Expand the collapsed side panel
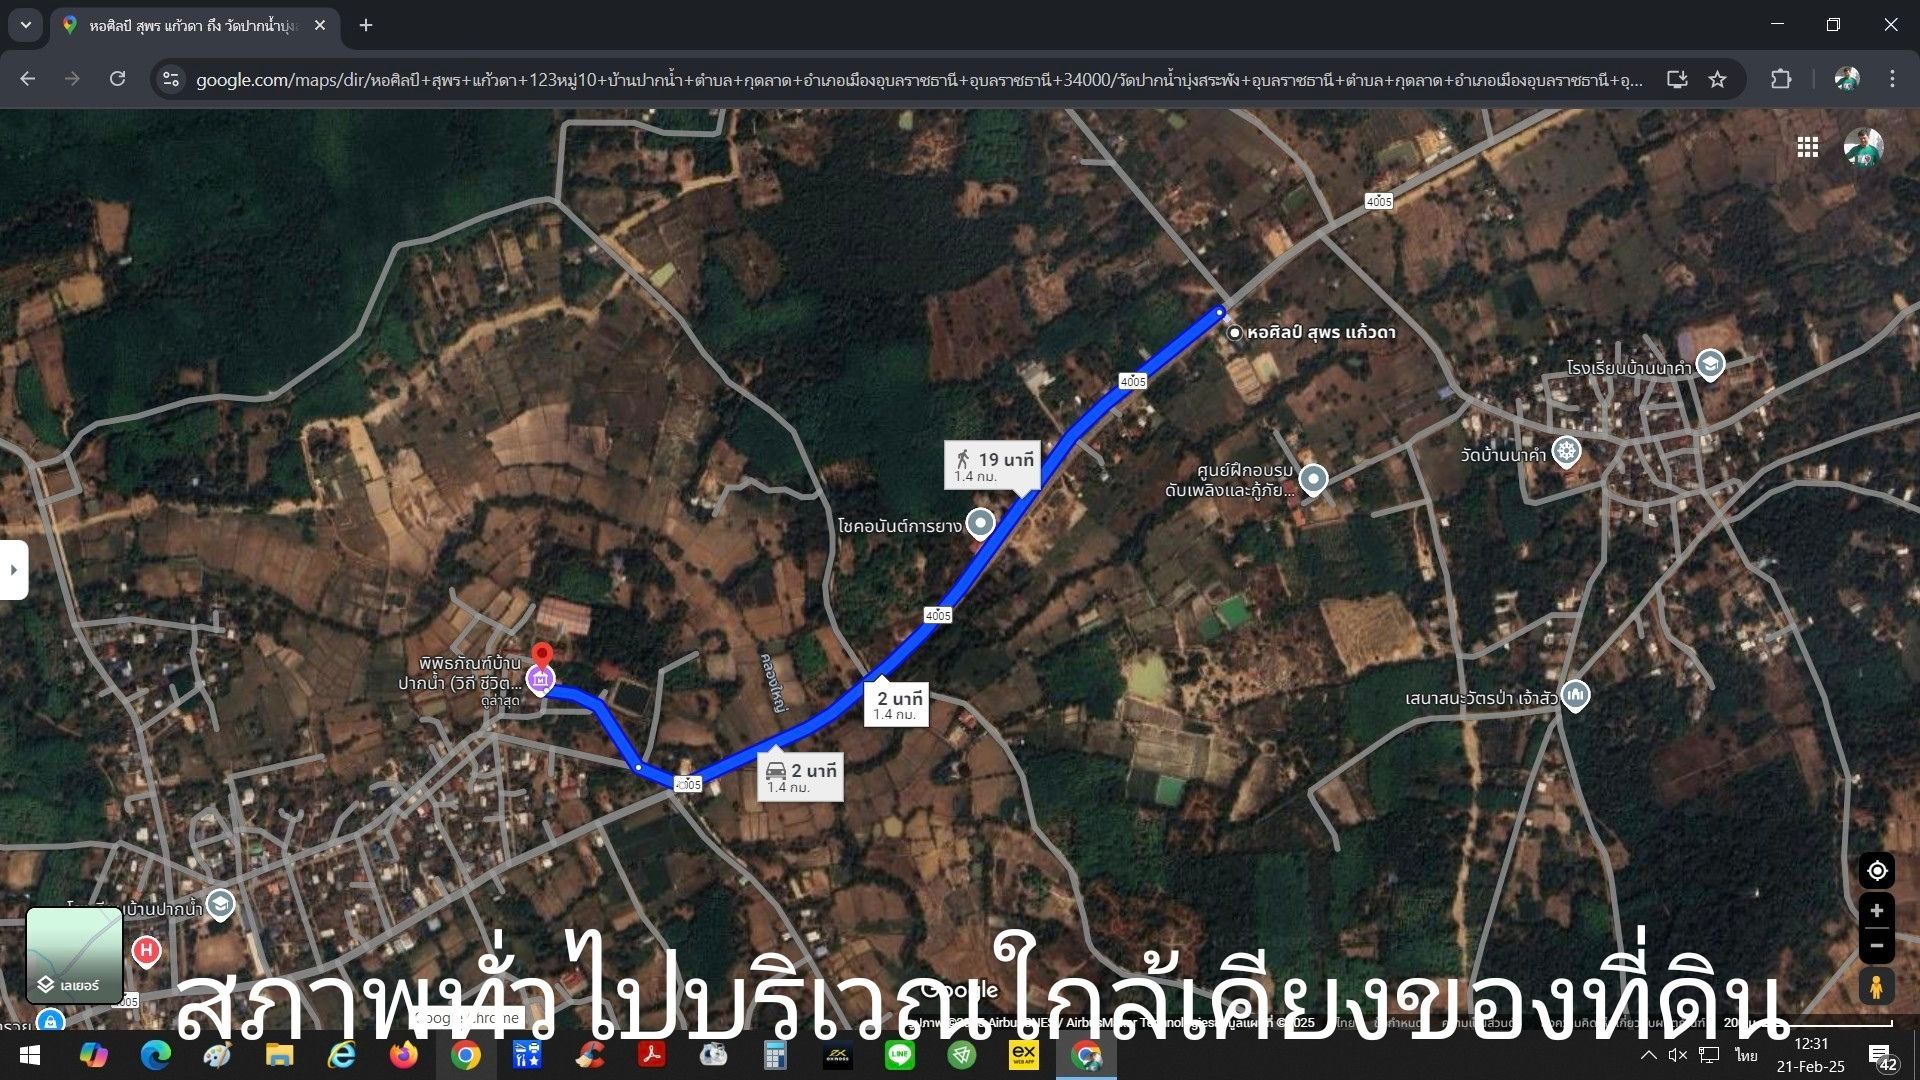Viewport: 1920px width, 1080px height. pos(14,570)
